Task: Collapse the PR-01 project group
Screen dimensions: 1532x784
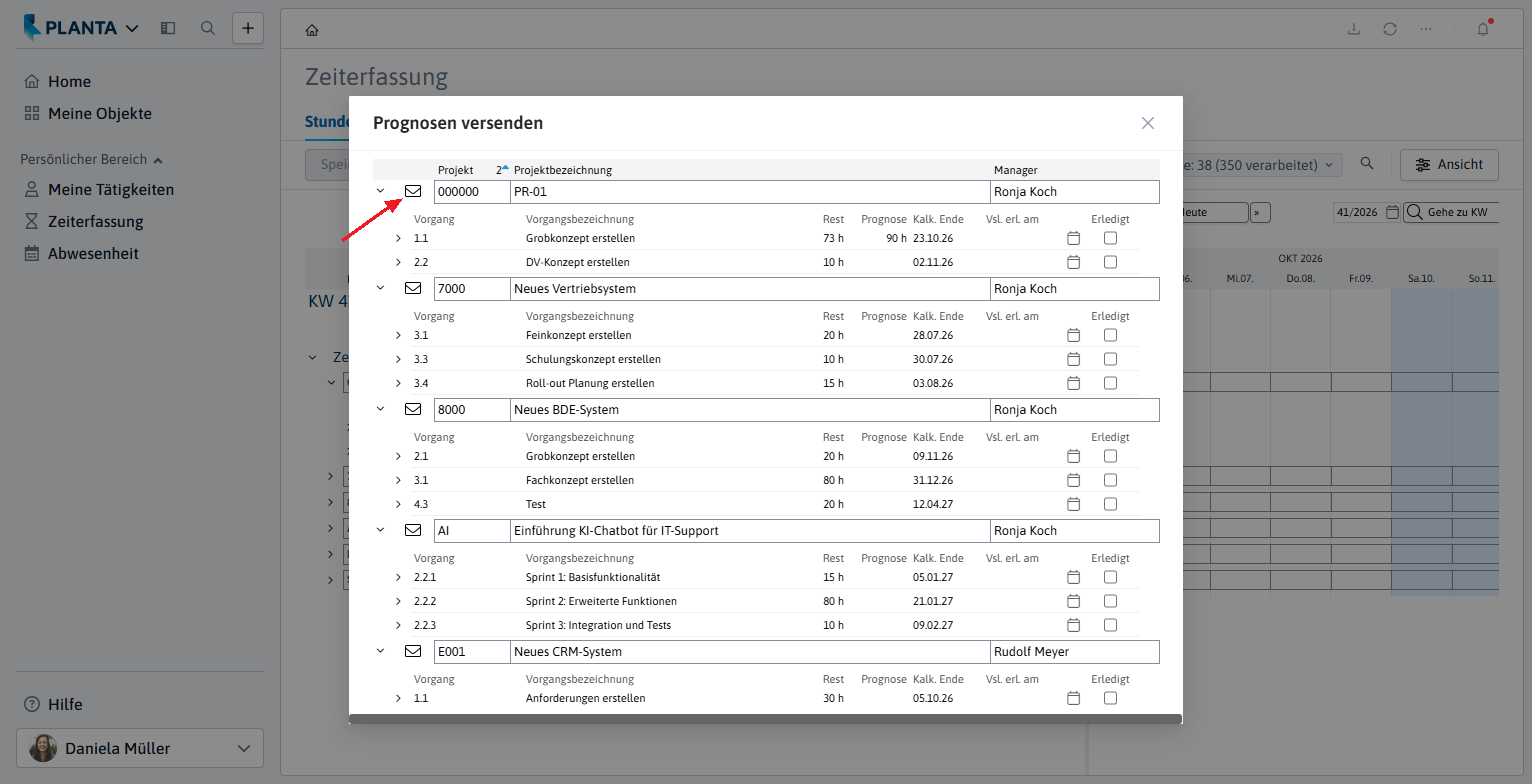Action: click(x=380, y=191)
